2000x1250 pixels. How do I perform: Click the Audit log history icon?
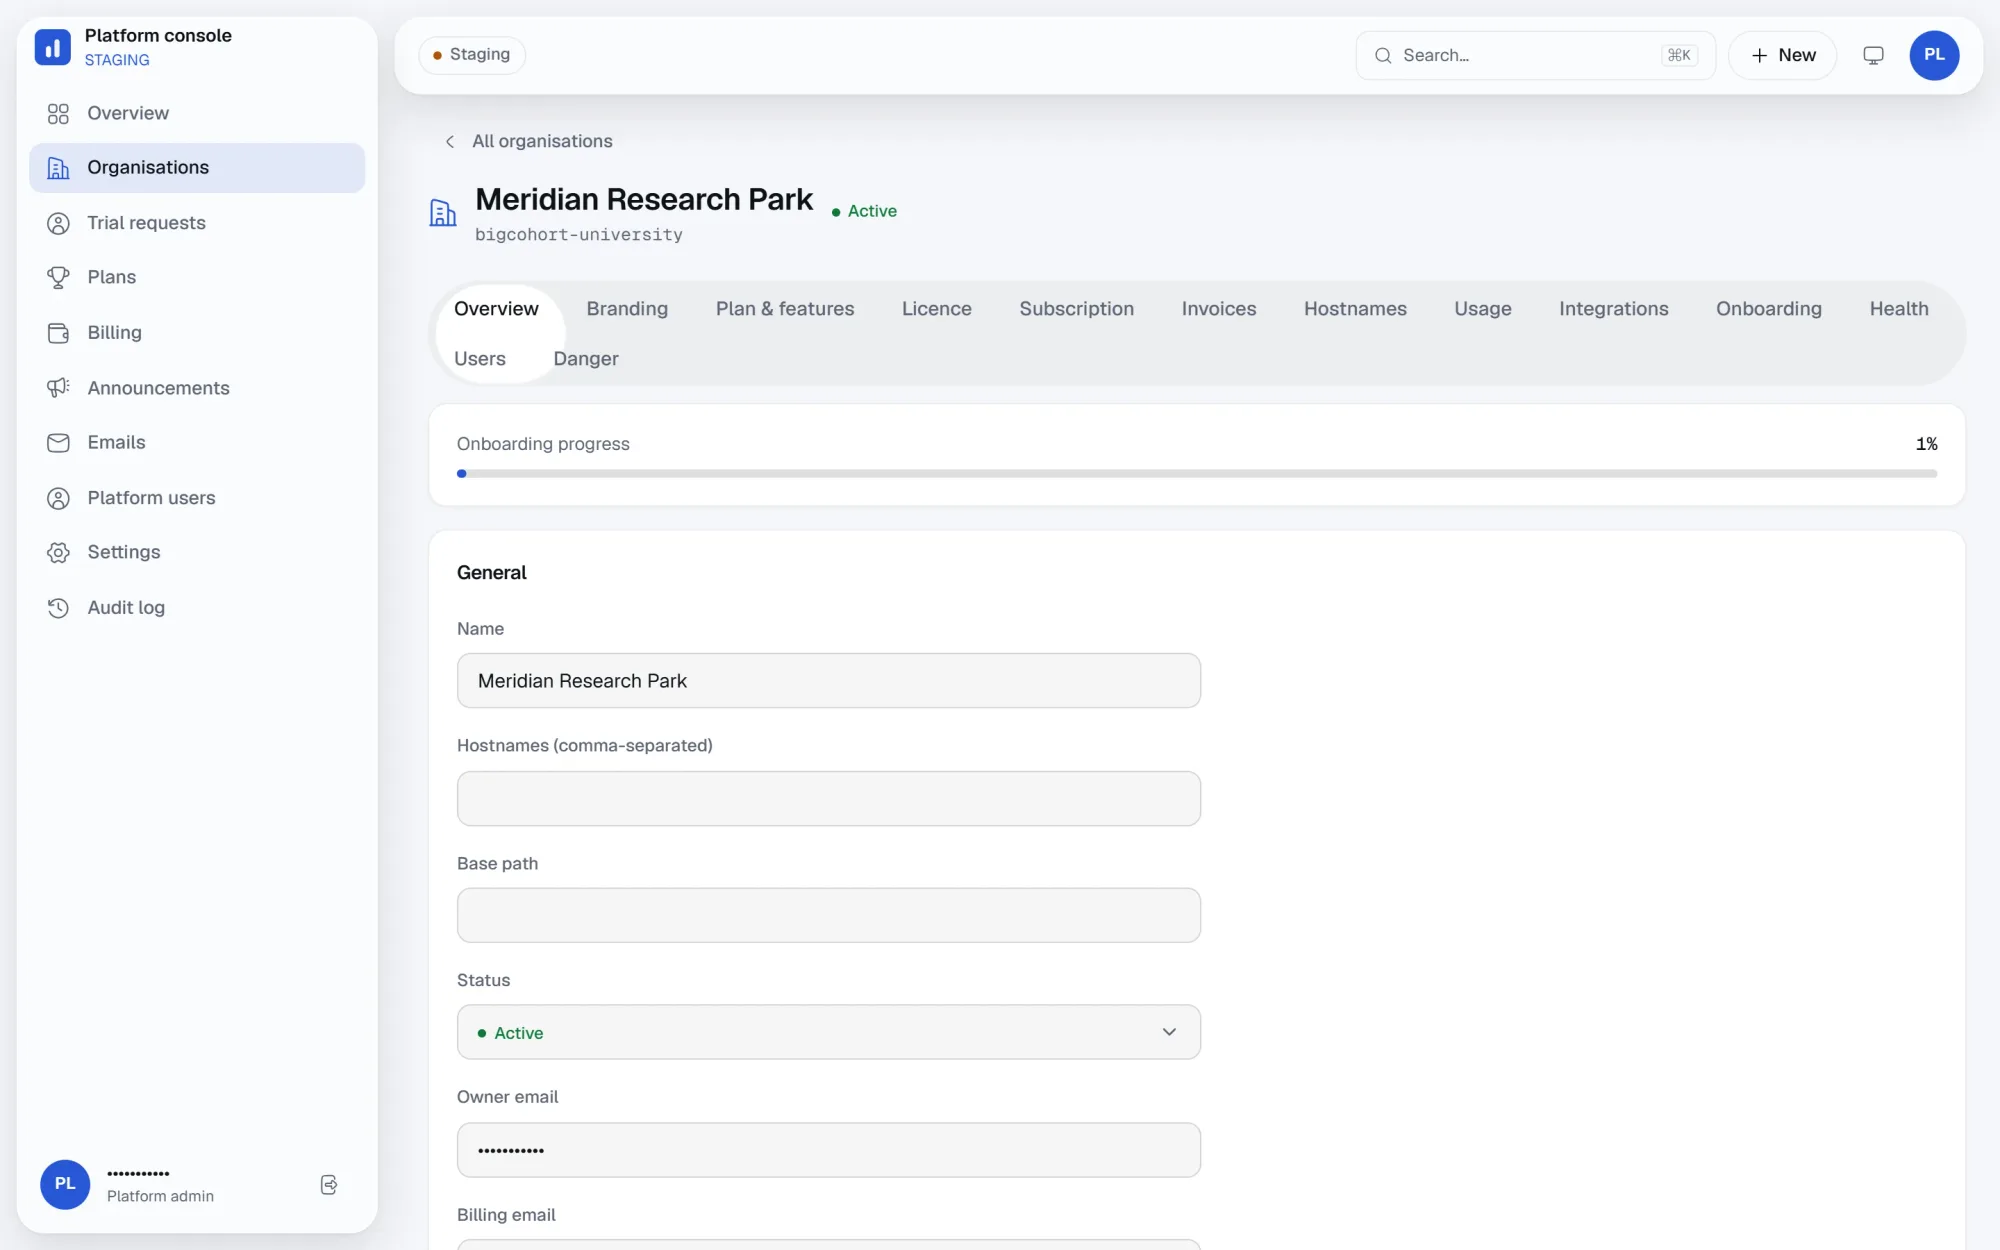click(x=58, y=608)
